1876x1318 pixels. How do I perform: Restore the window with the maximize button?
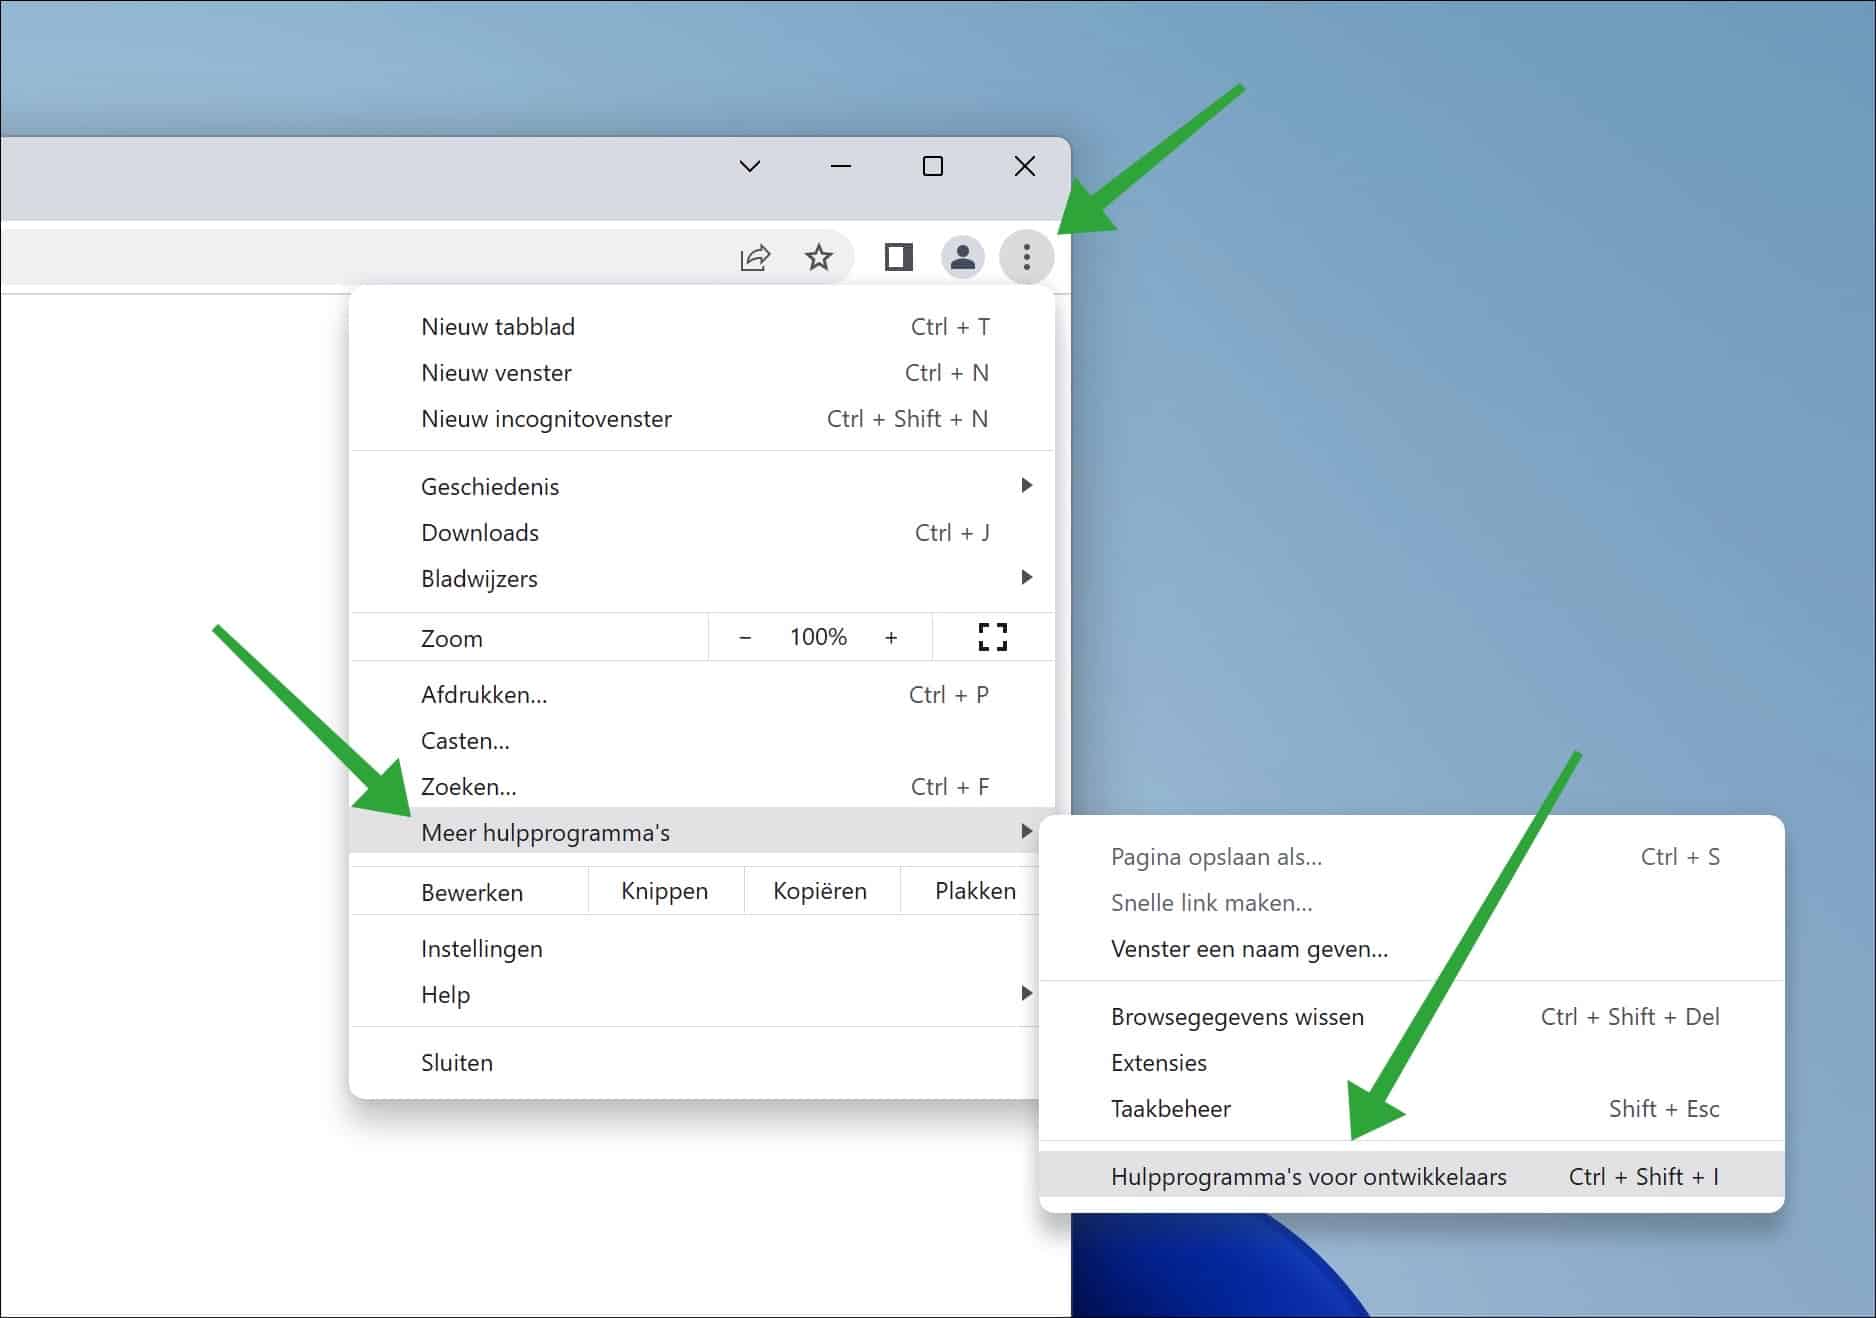(932, 166)
